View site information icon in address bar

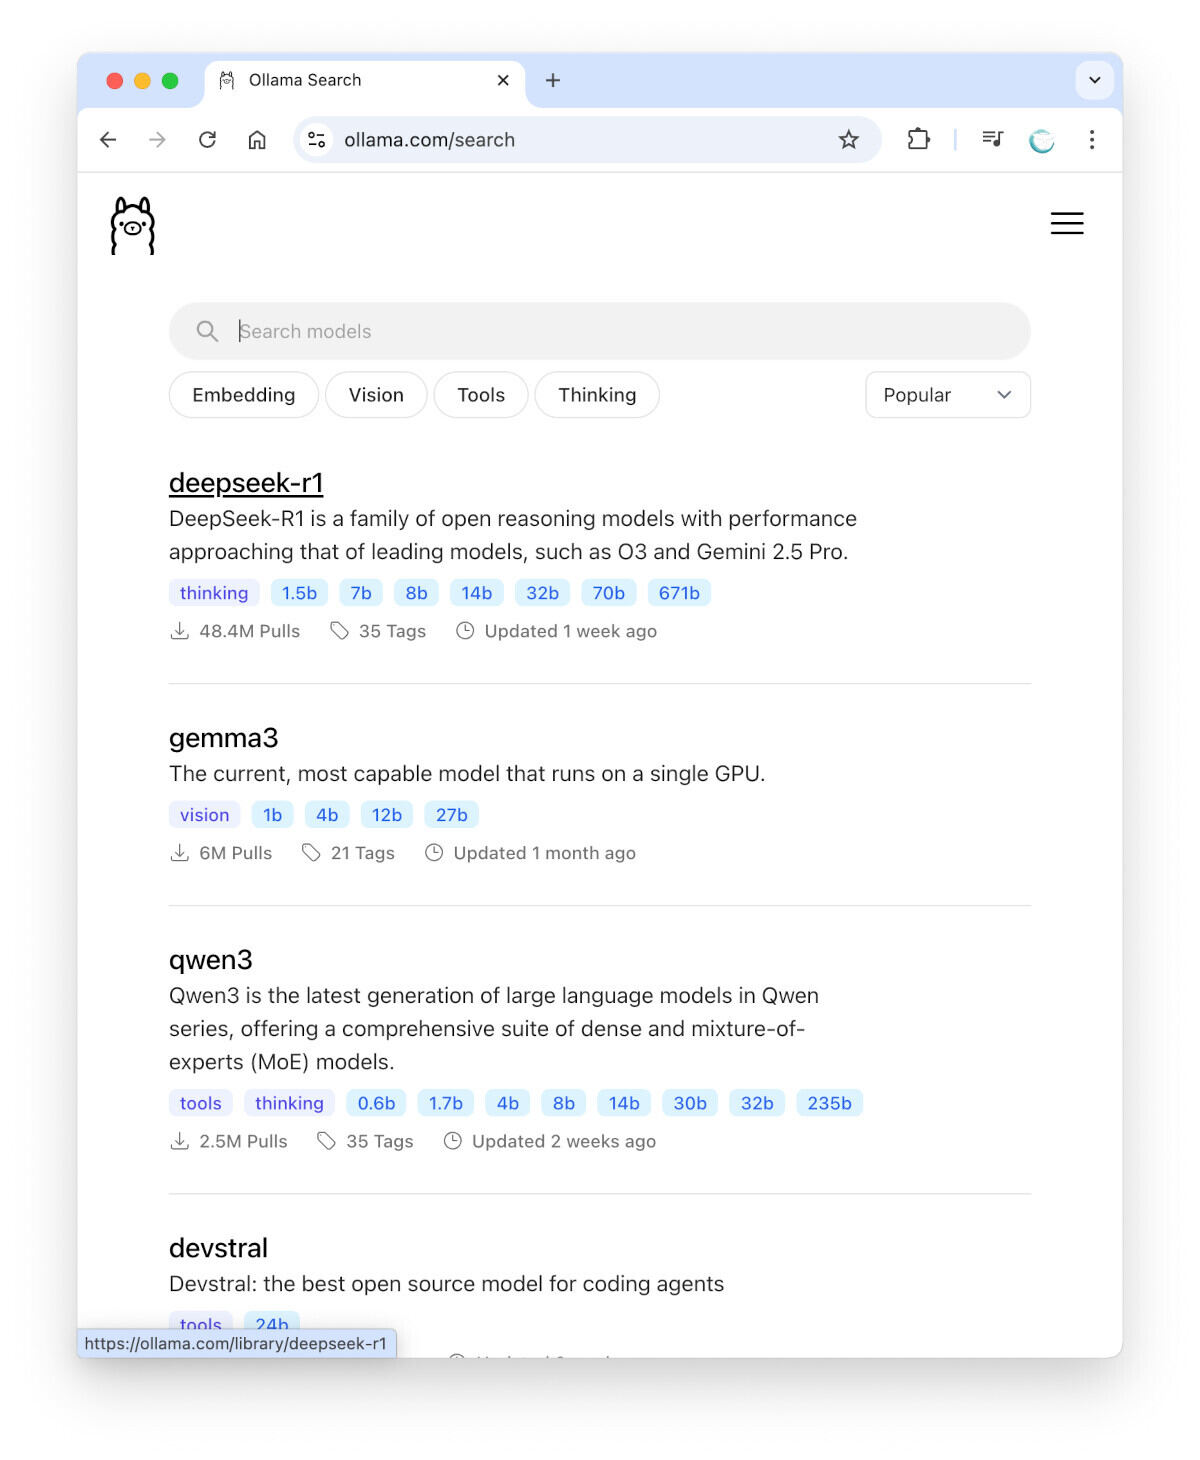click(317, 140)
